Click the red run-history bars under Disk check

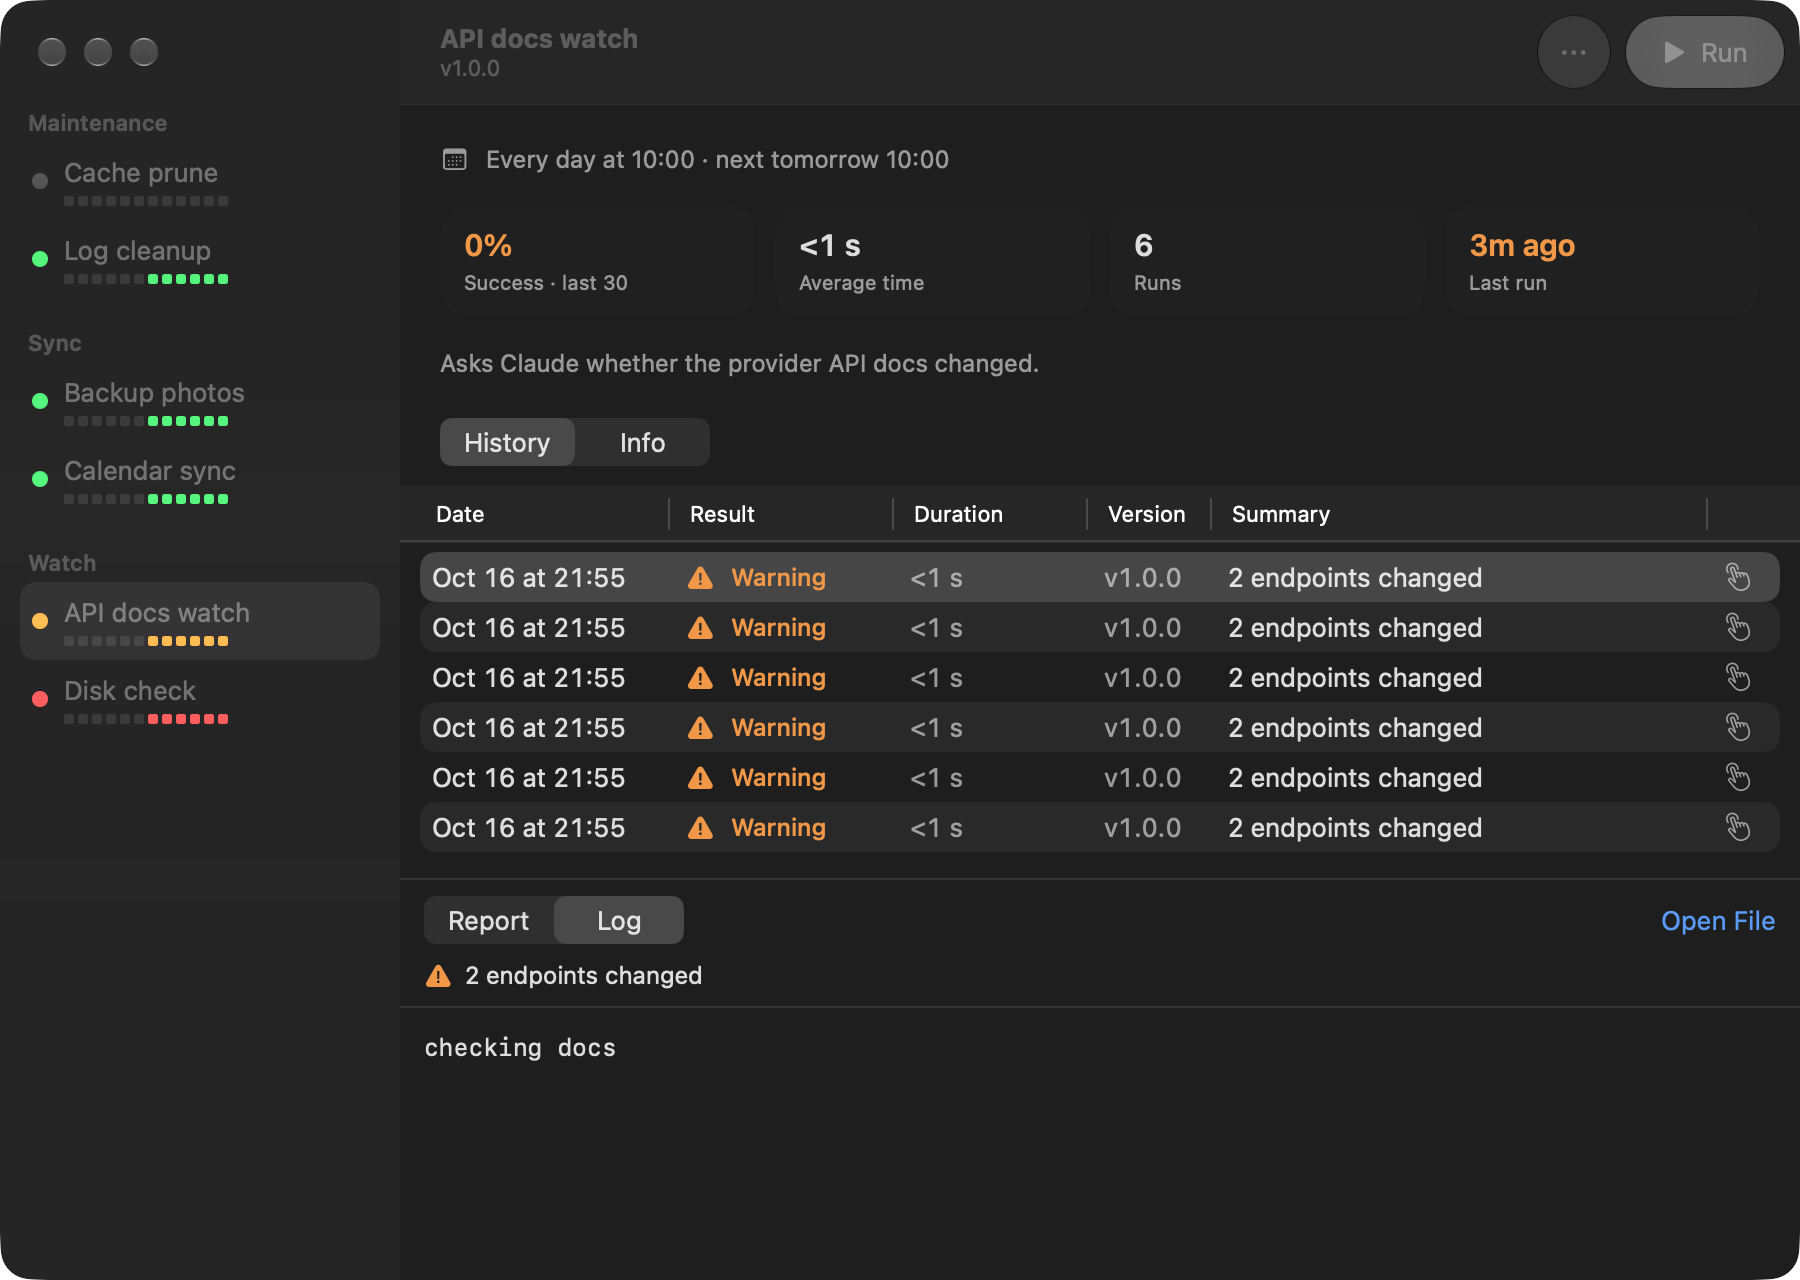point(146,719)
